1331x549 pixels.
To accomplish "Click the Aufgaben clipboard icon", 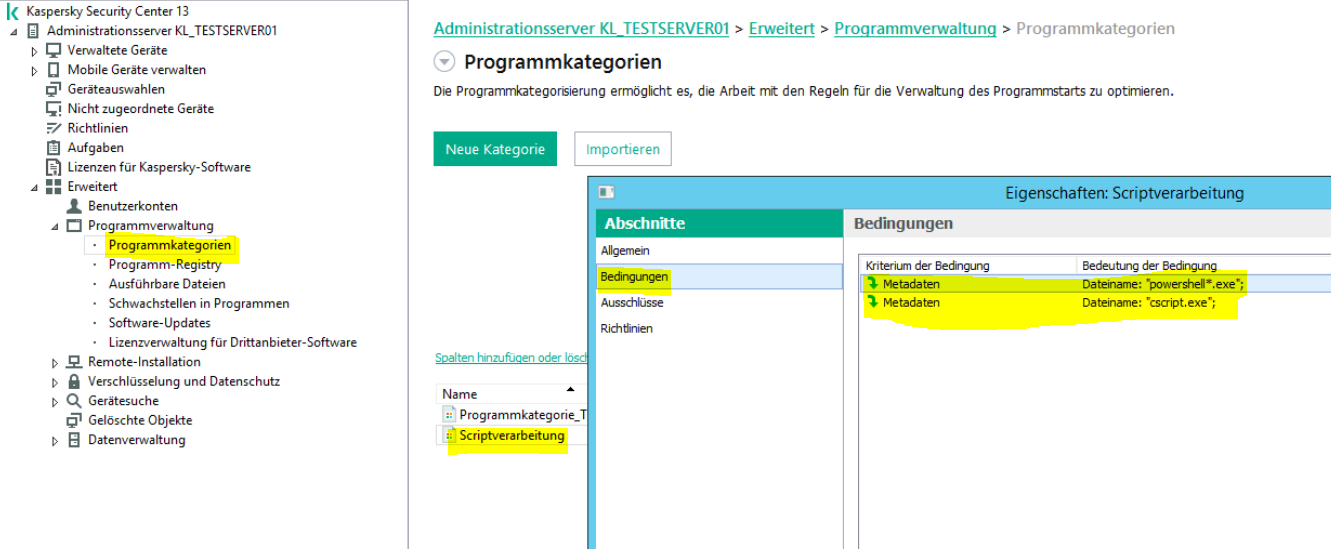I will coord(54,148).
